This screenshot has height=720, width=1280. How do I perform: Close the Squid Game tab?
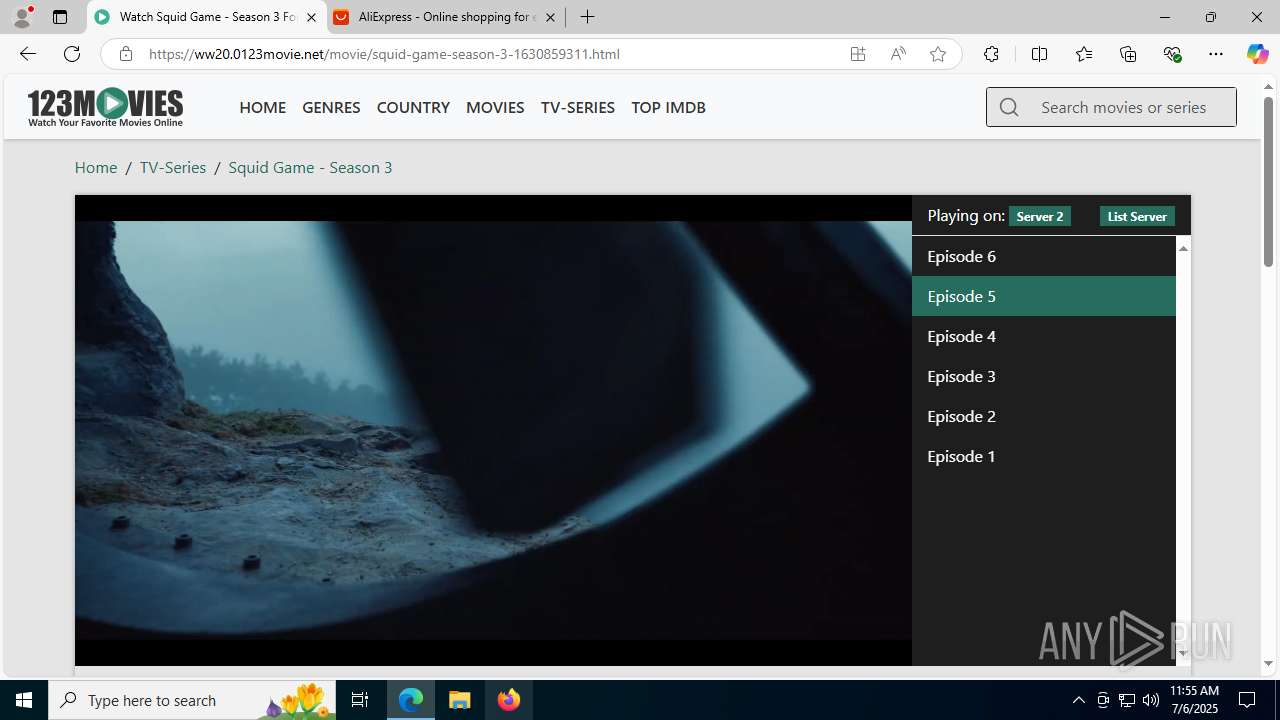[x=311, y=17]
